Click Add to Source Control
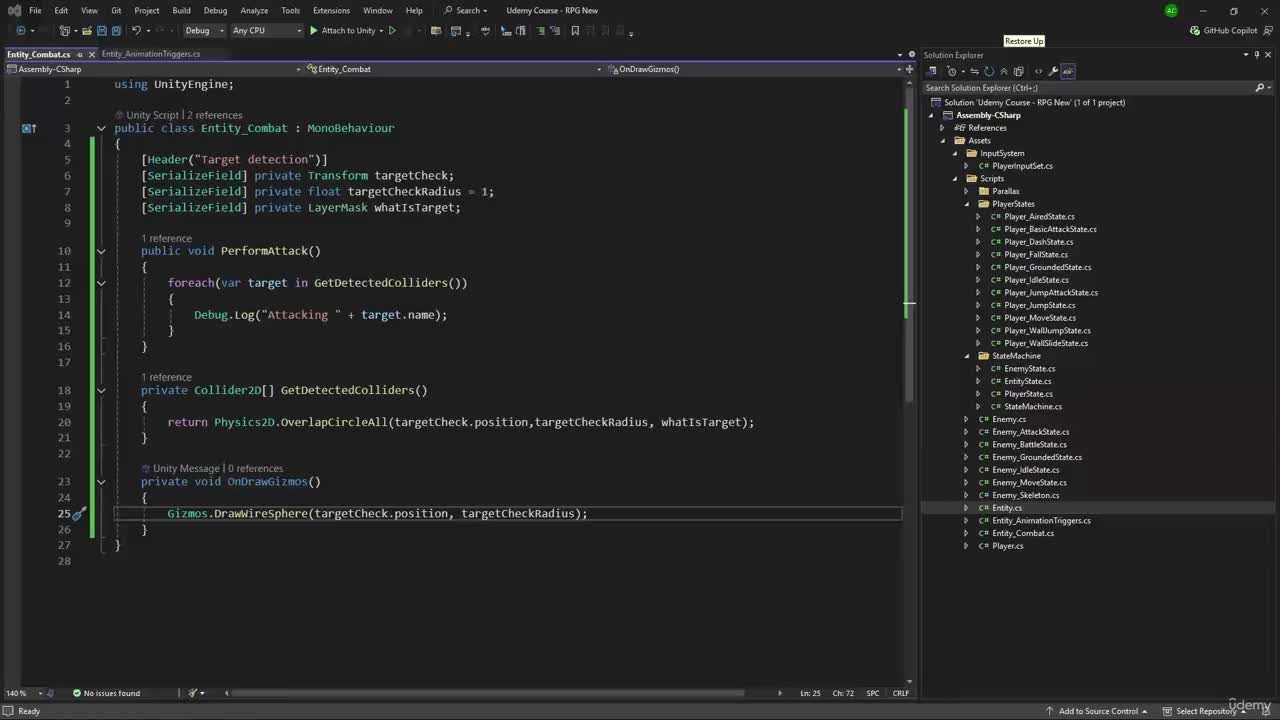 point(1097,711)
